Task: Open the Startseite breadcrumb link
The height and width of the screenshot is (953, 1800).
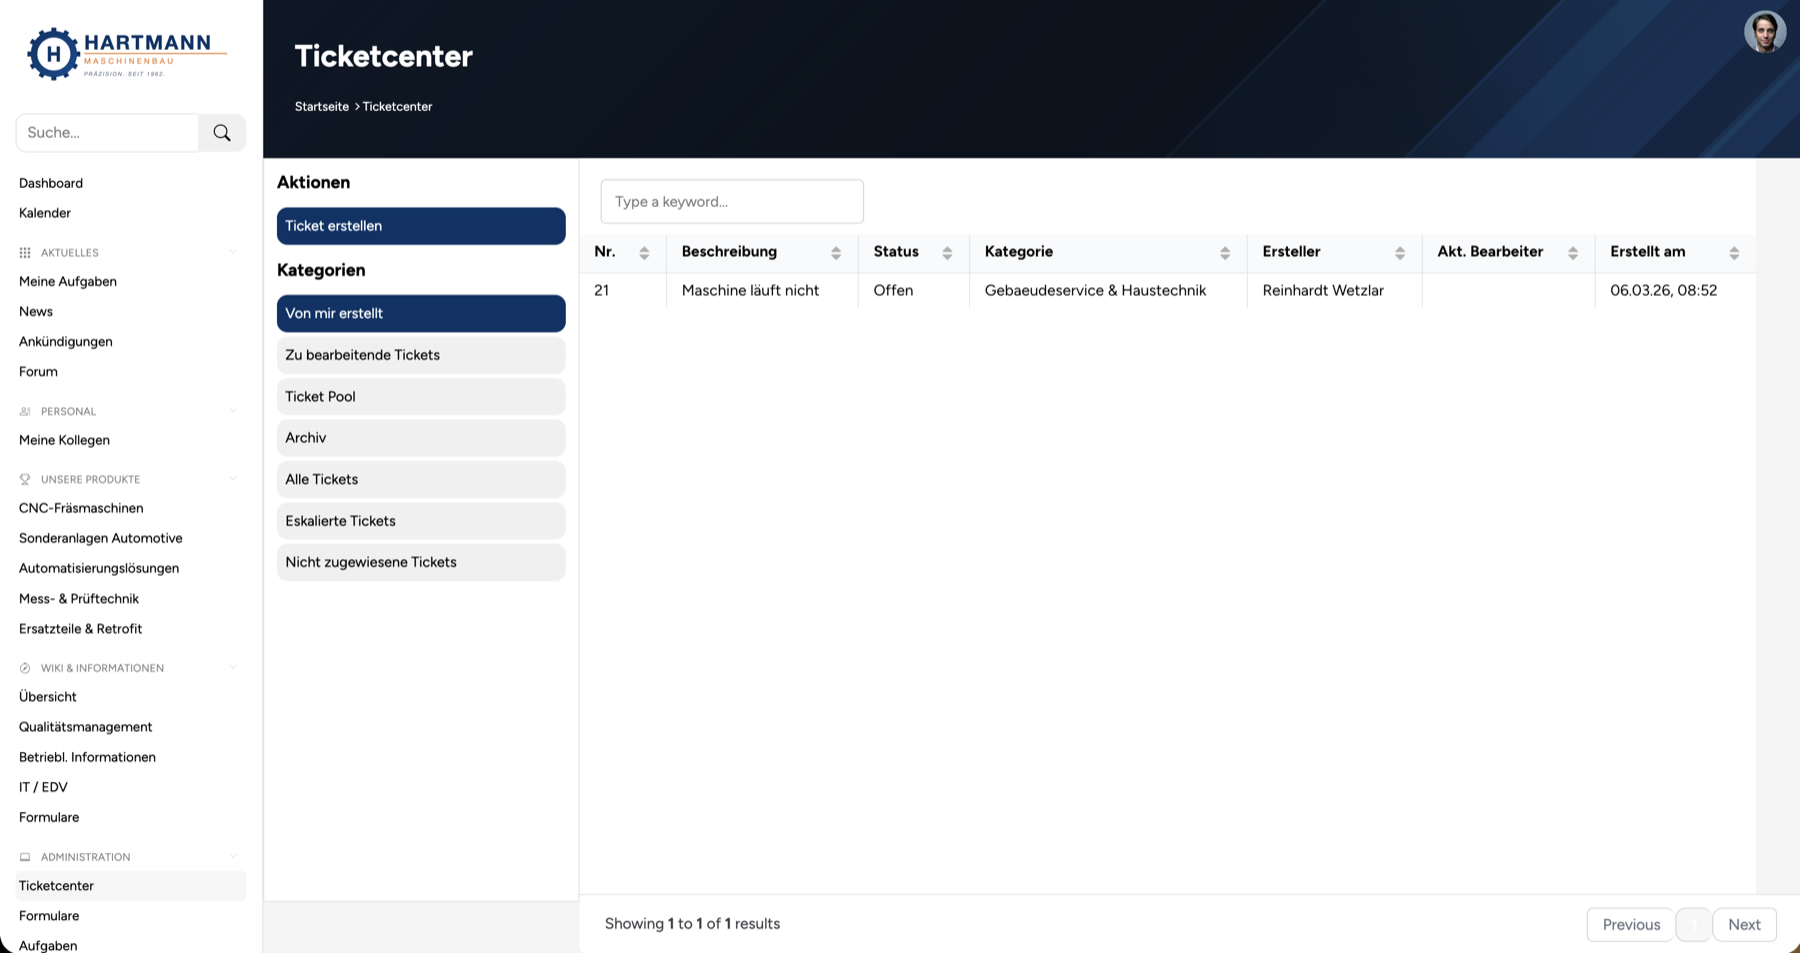Action: [321, 106]
